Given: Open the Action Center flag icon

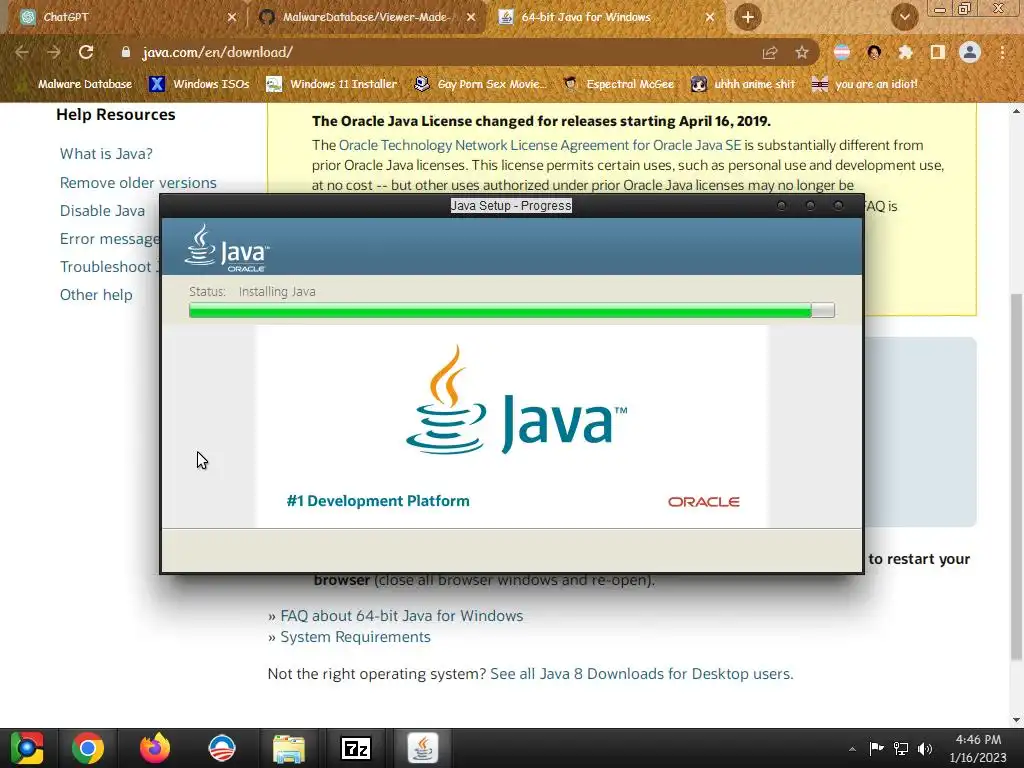Looking at the screenshot, I should pyautogui.click(x=876, y=748).
